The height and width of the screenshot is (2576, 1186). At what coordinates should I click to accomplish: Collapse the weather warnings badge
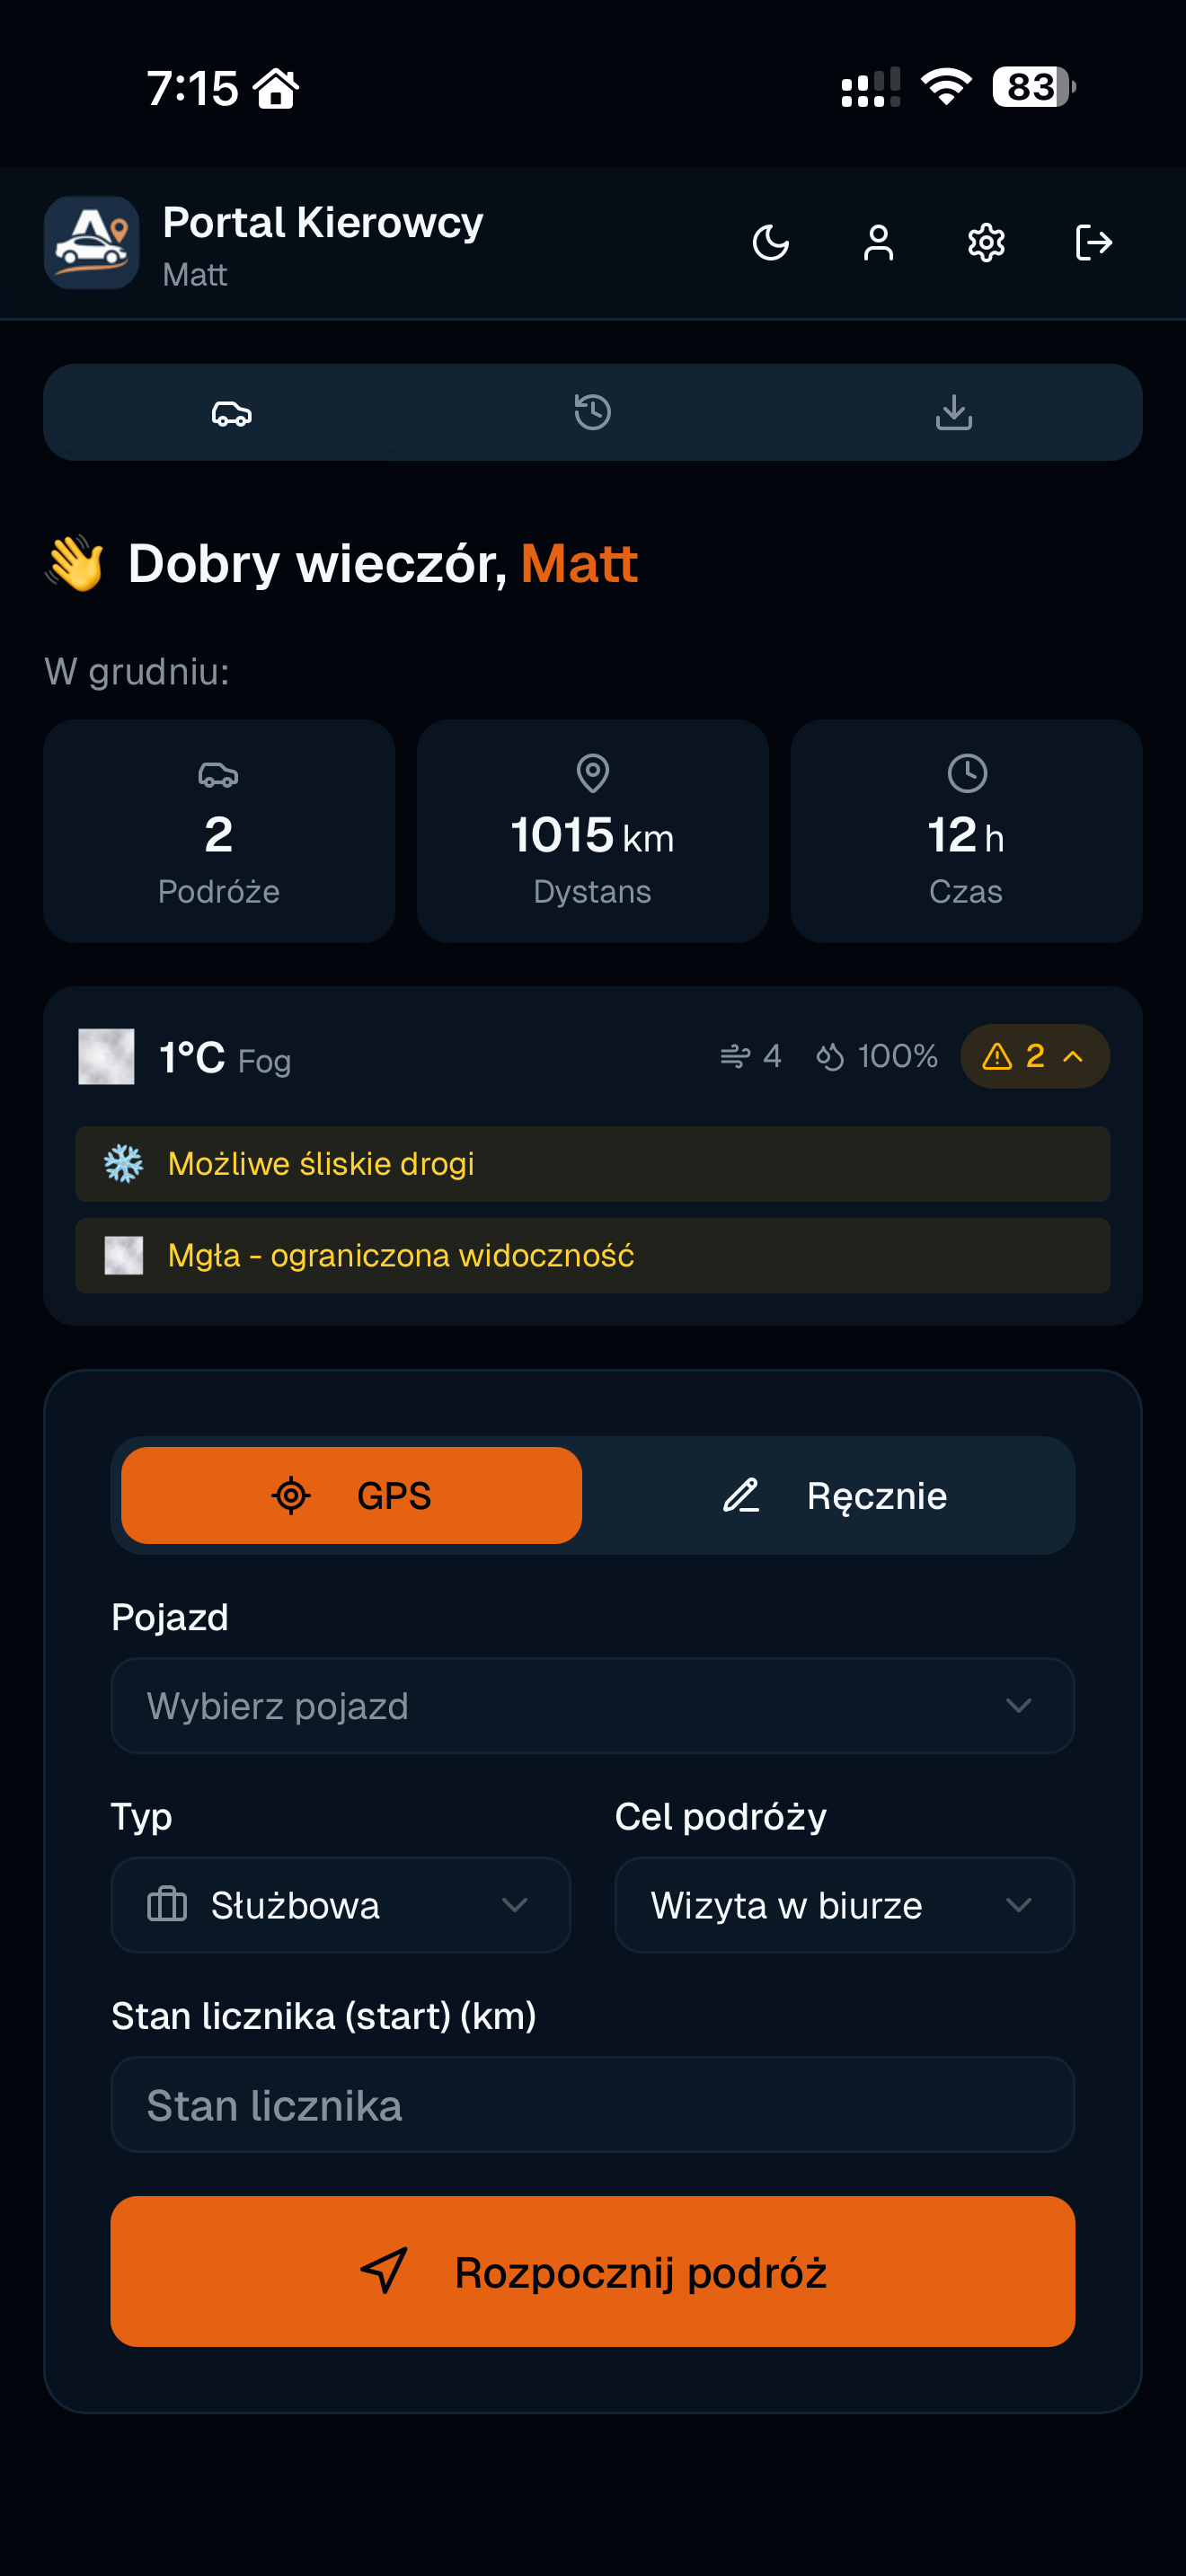pos(1034,1056)
